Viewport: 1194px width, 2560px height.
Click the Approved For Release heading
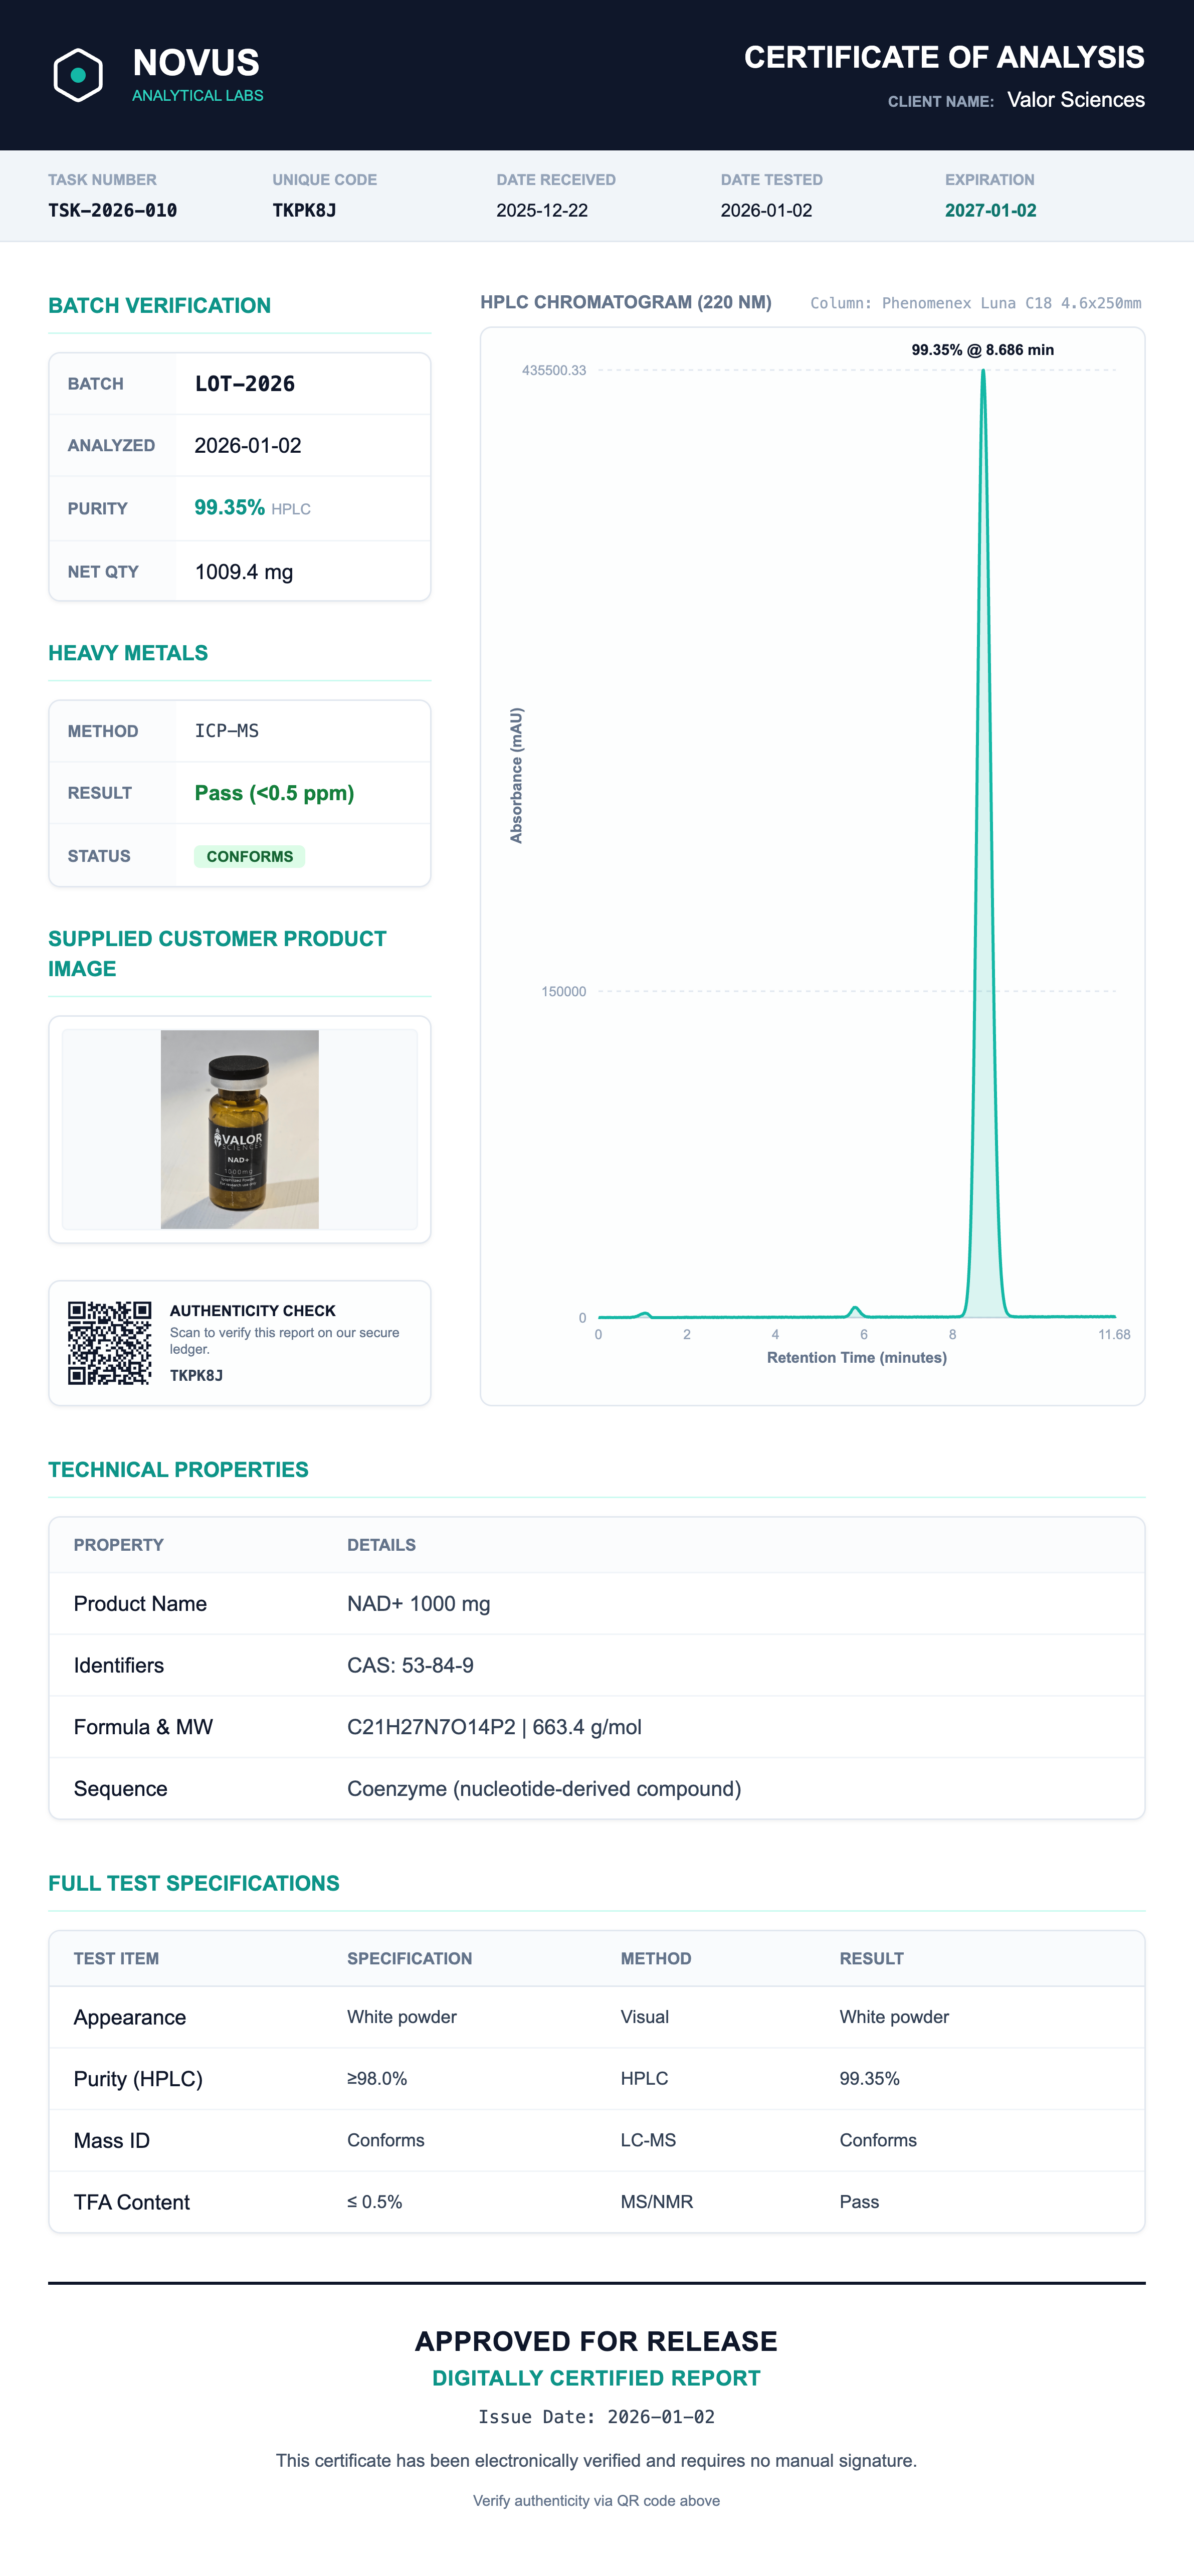pos(596,2341)
